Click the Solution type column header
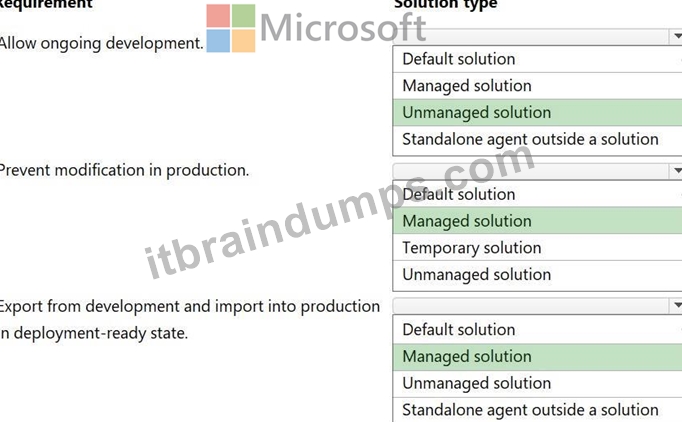 [x=445, y=4]
